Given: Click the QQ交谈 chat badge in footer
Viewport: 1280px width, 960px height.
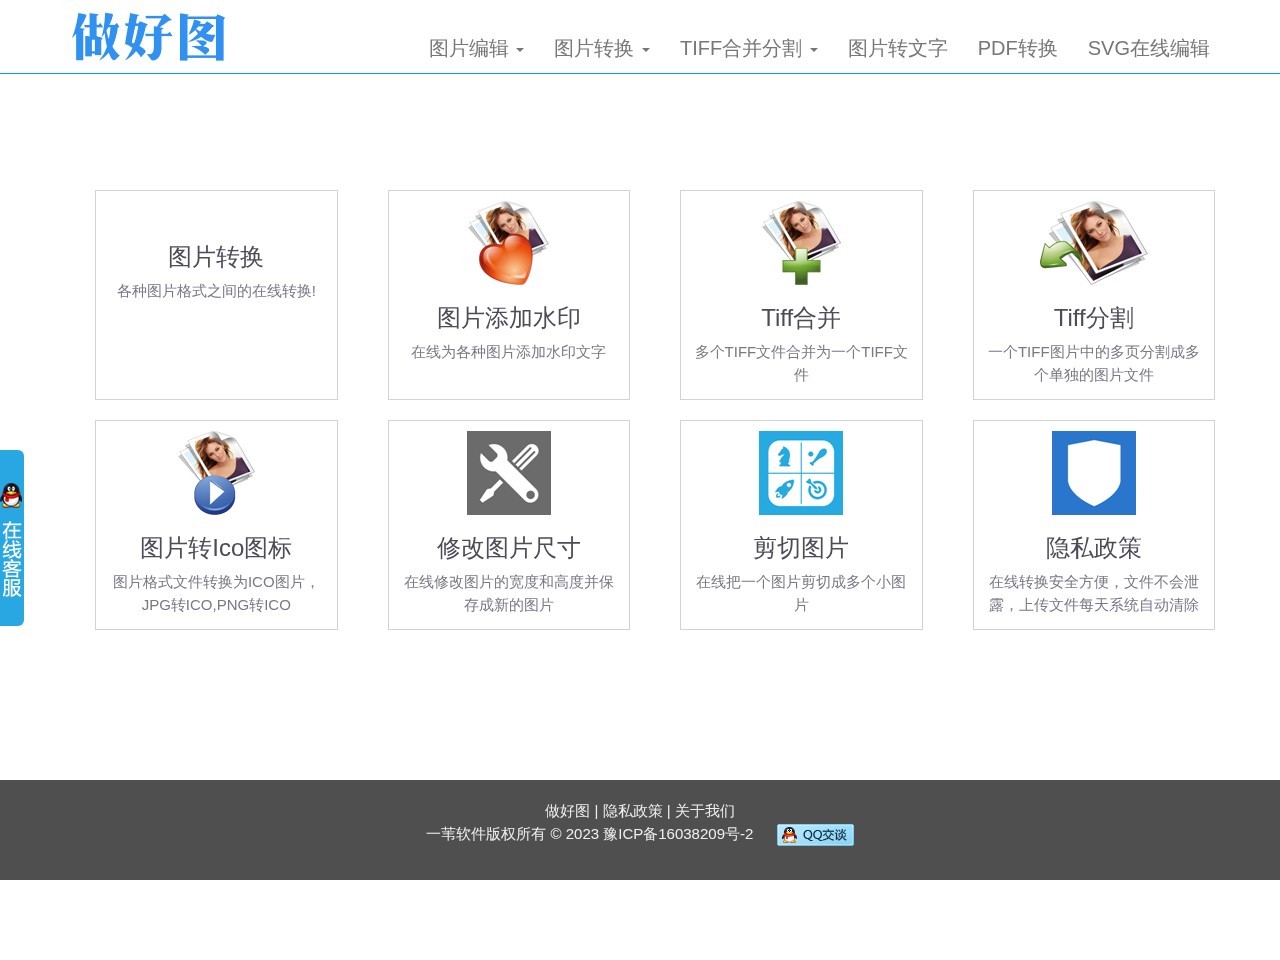Looking at the screenshot, I should pos(815,835).
